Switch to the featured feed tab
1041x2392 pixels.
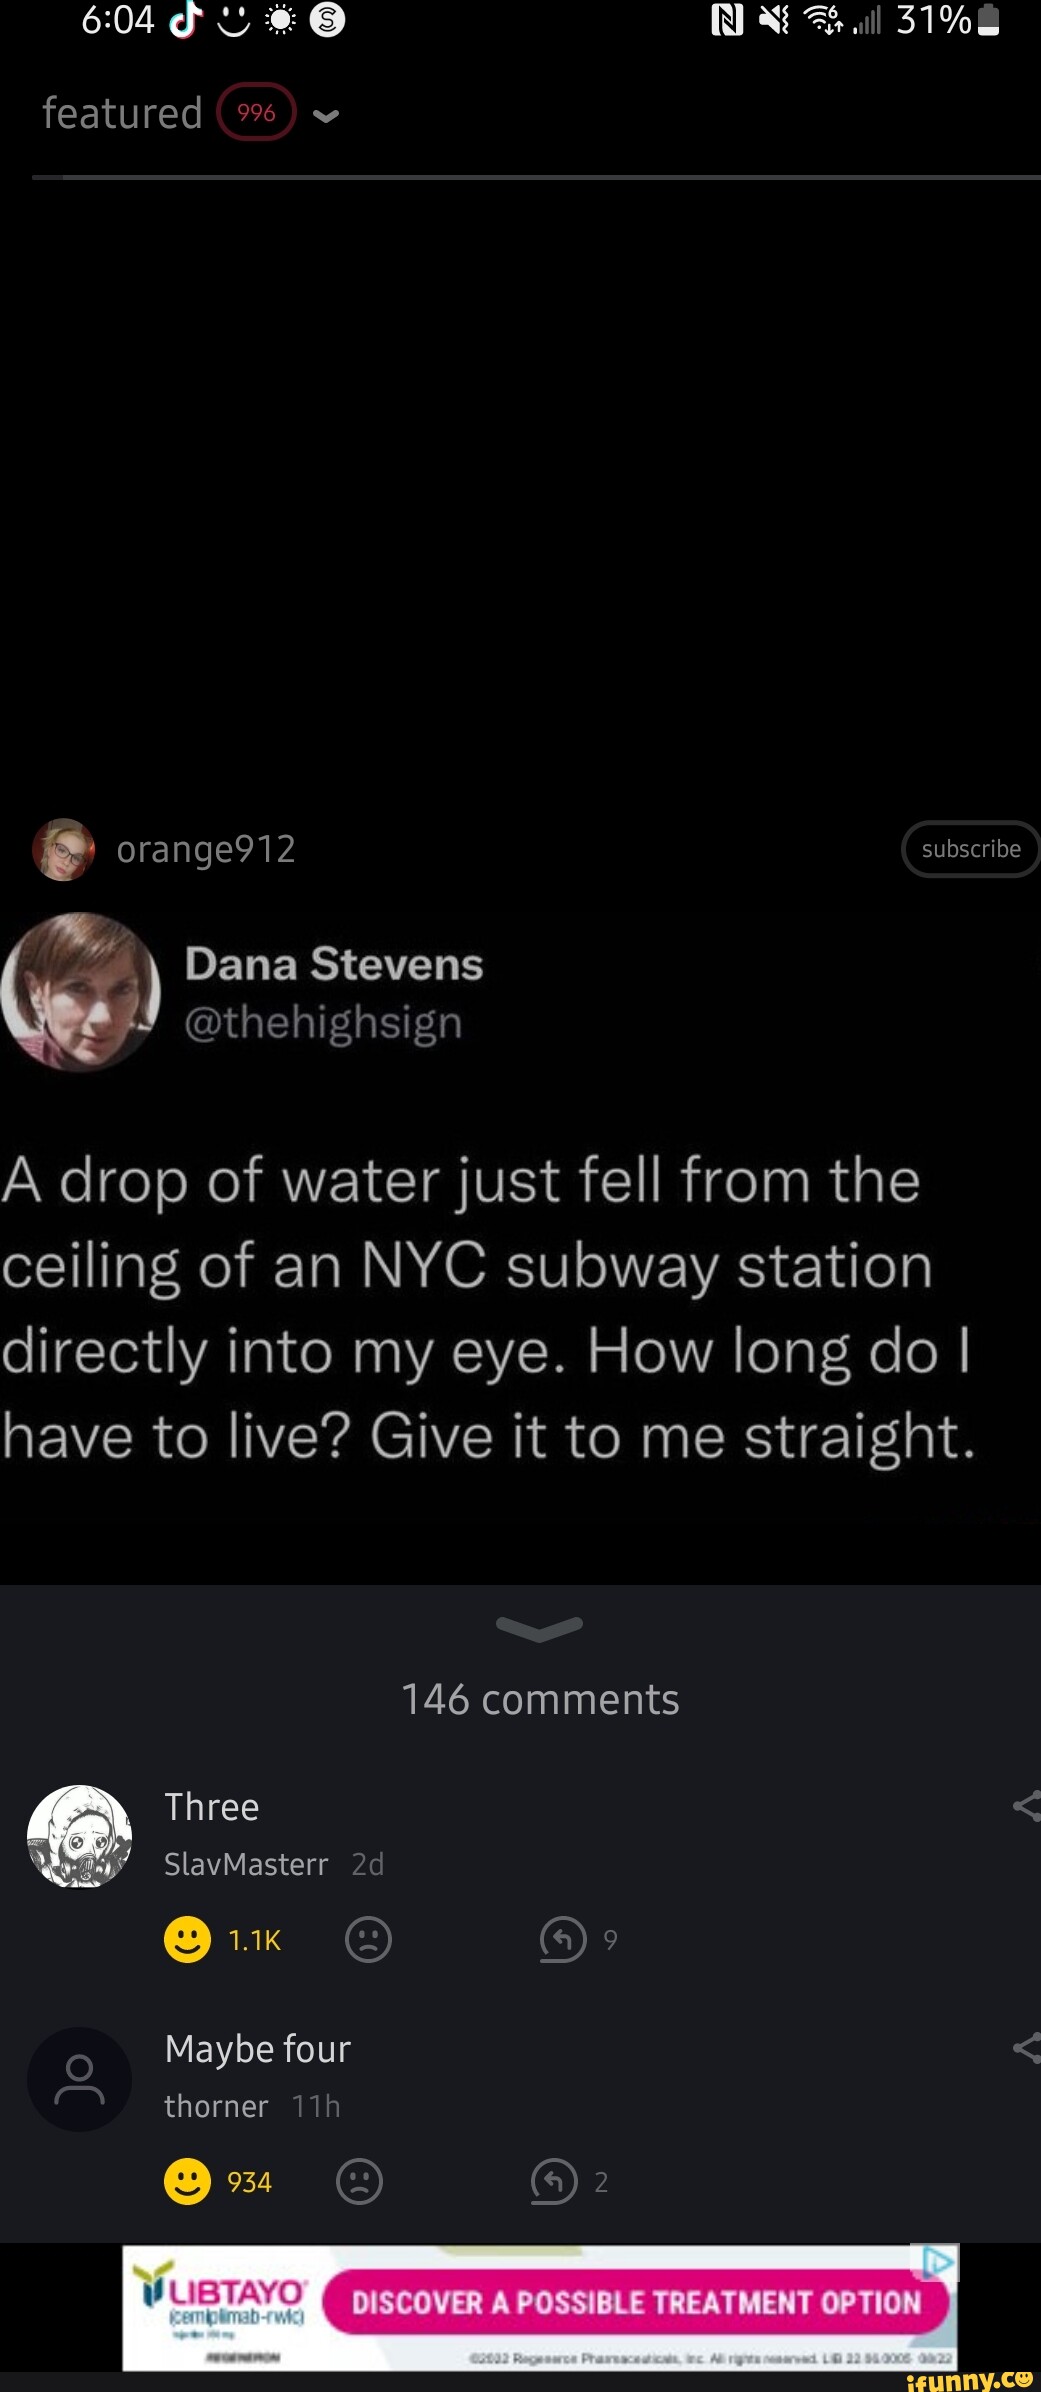[x=118, y=113]
